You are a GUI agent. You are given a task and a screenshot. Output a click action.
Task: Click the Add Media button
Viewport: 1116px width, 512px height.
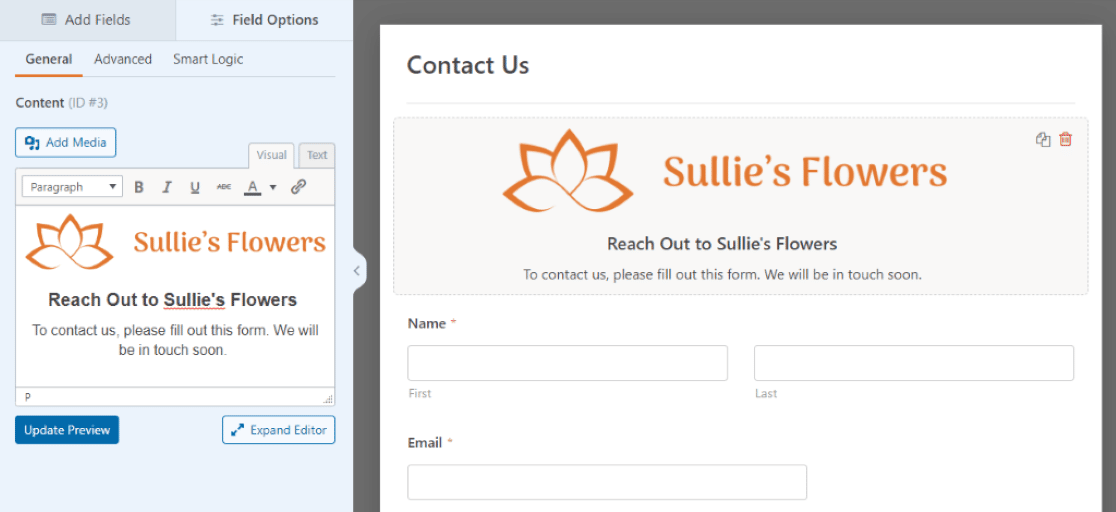coord(66,143)
